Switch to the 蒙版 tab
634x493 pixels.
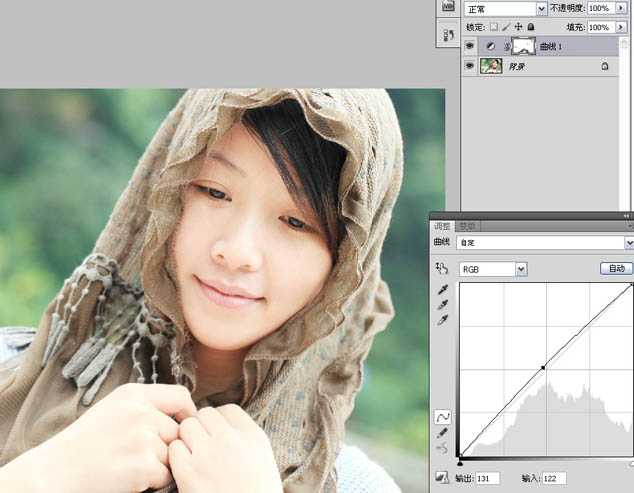pos(467,226)
